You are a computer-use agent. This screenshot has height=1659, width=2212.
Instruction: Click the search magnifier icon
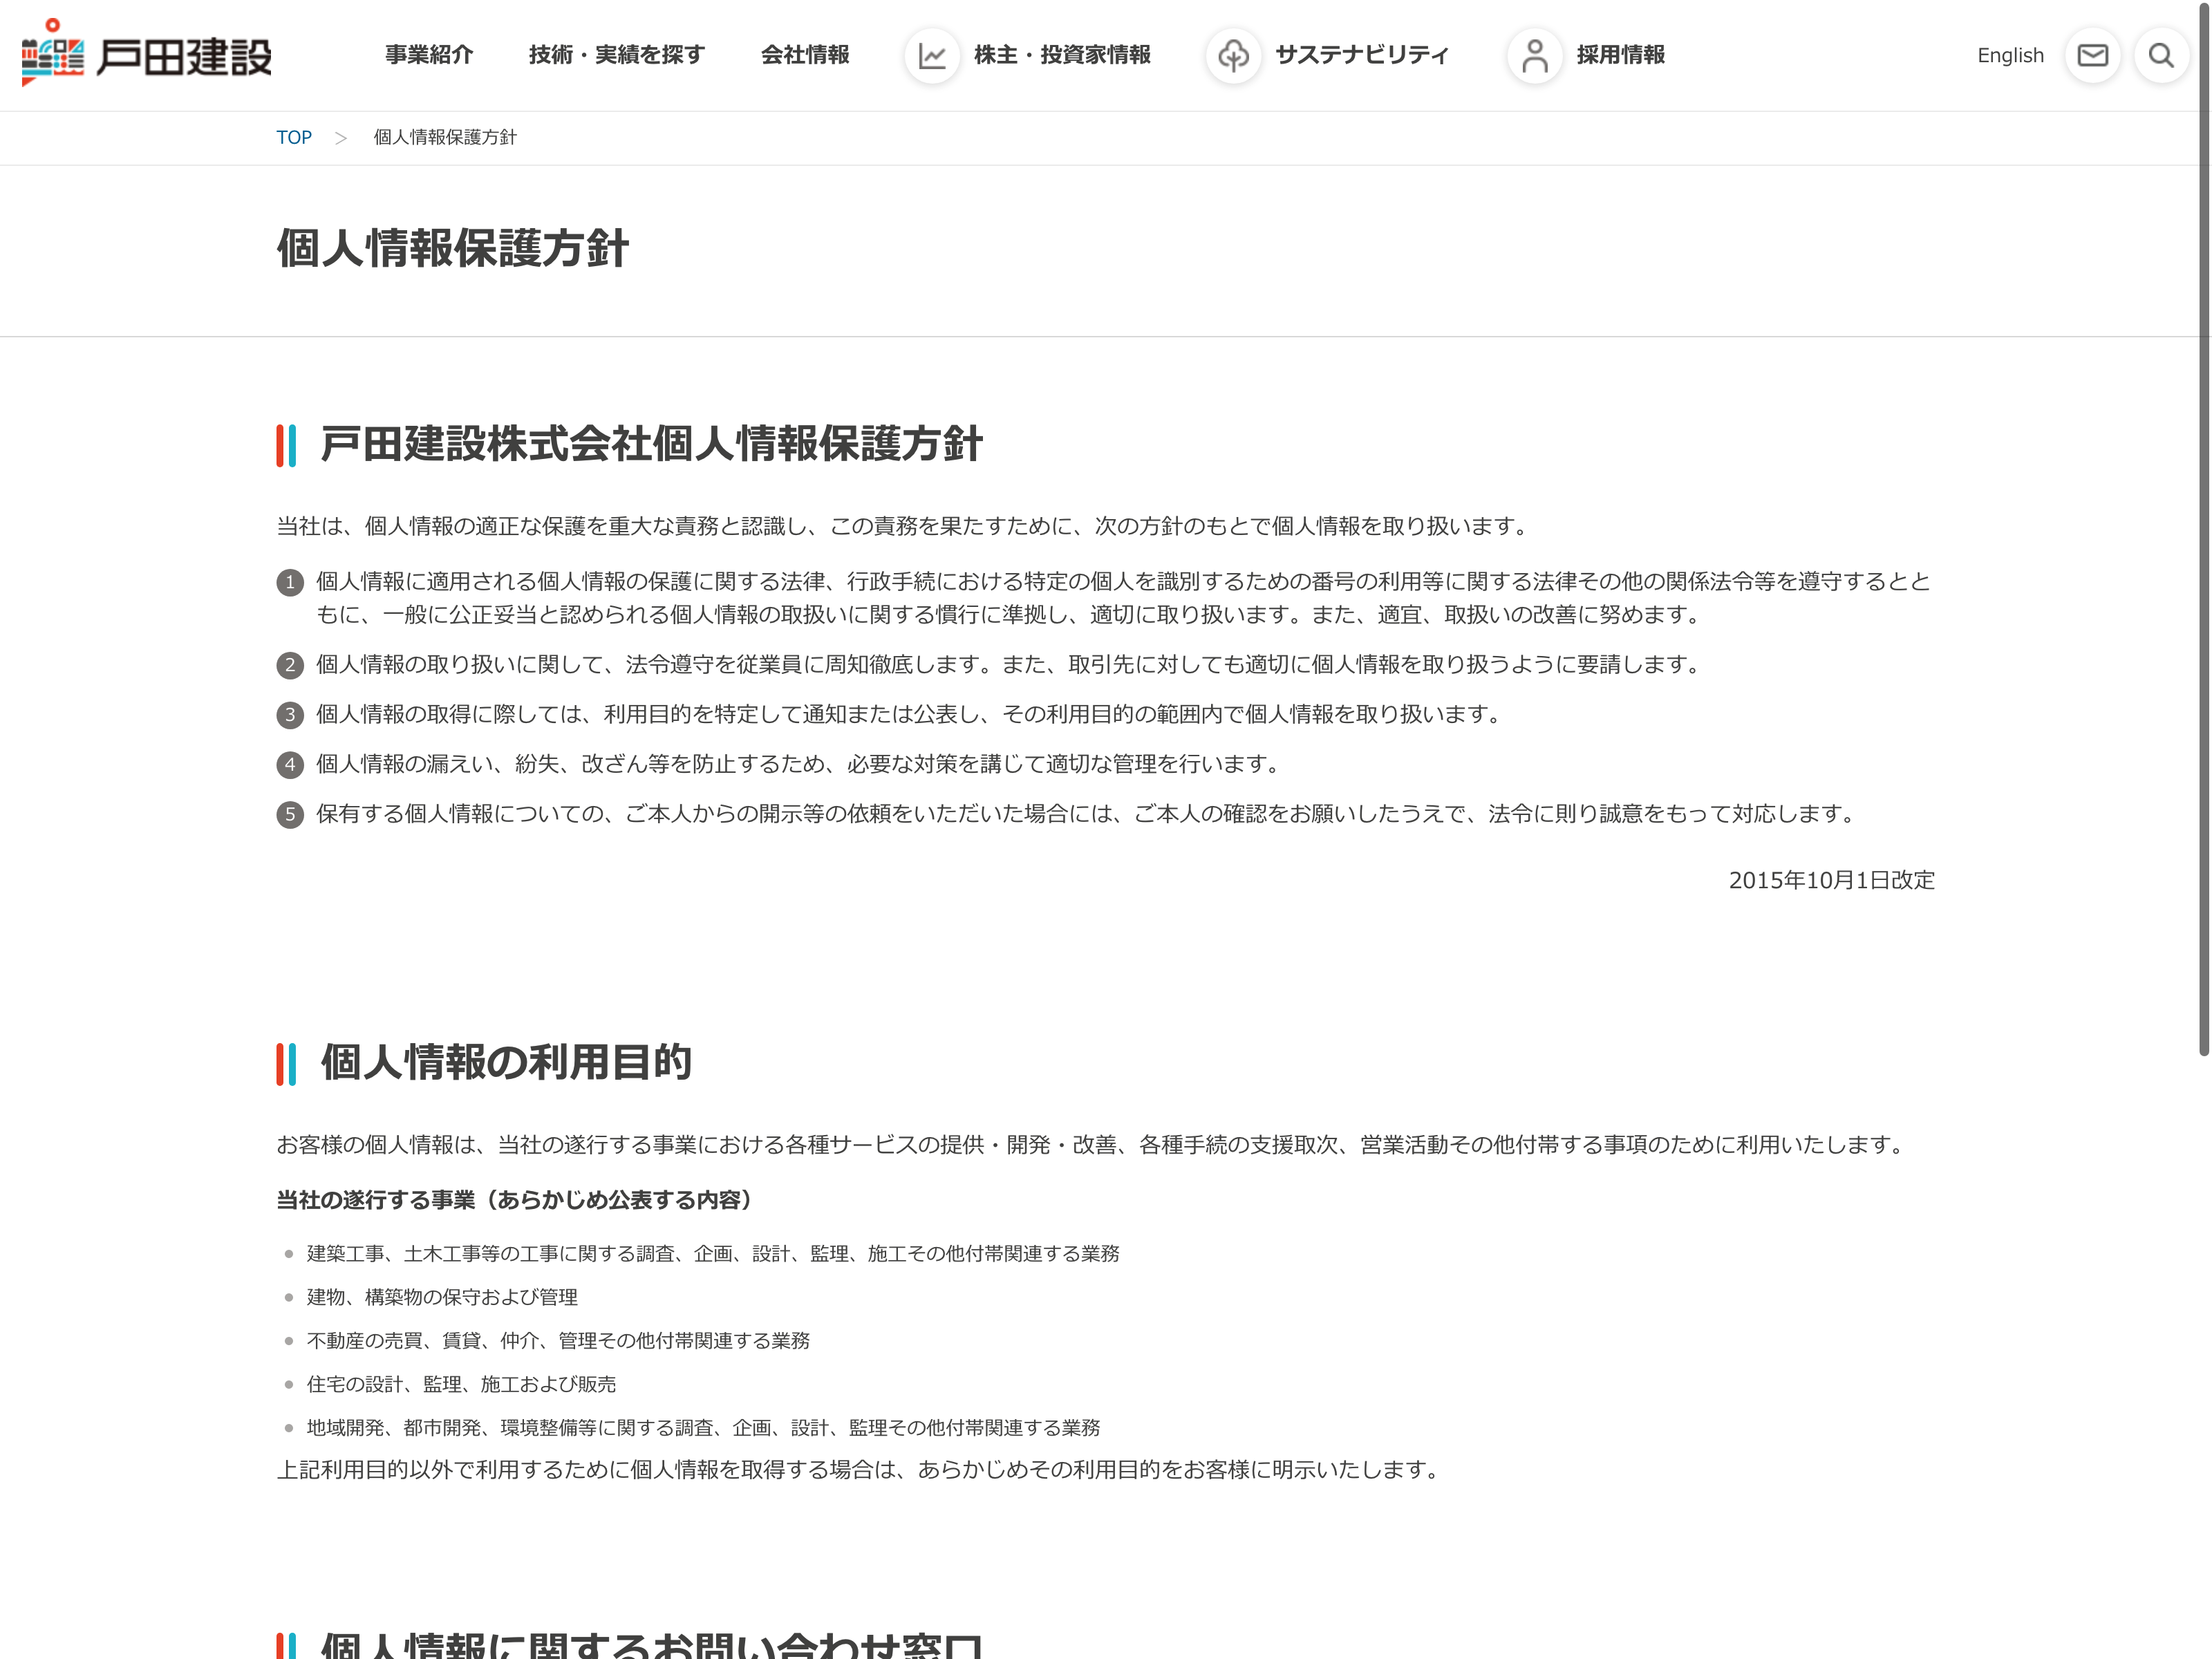click(x=2161, y=55)
